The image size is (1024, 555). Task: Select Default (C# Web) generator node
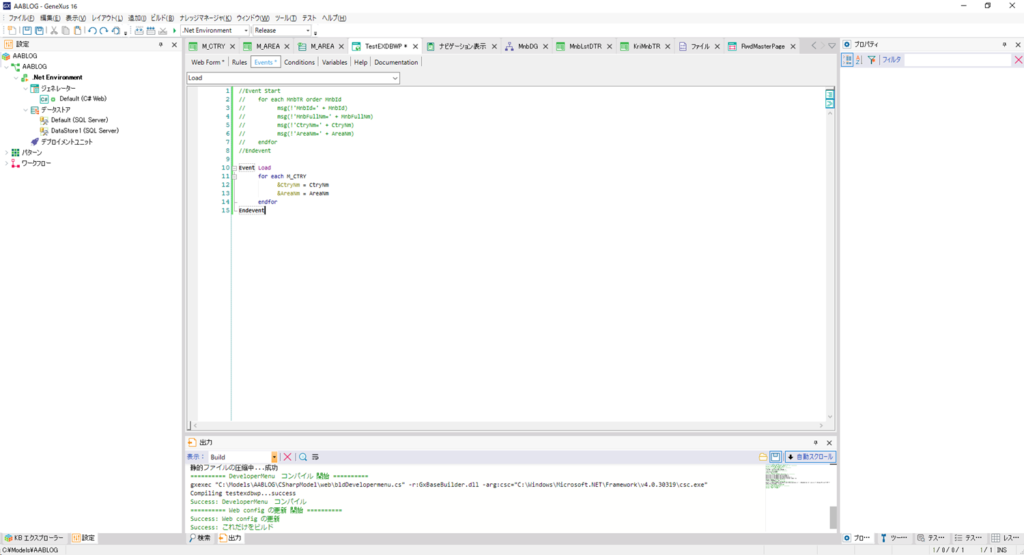pos(82,99)
